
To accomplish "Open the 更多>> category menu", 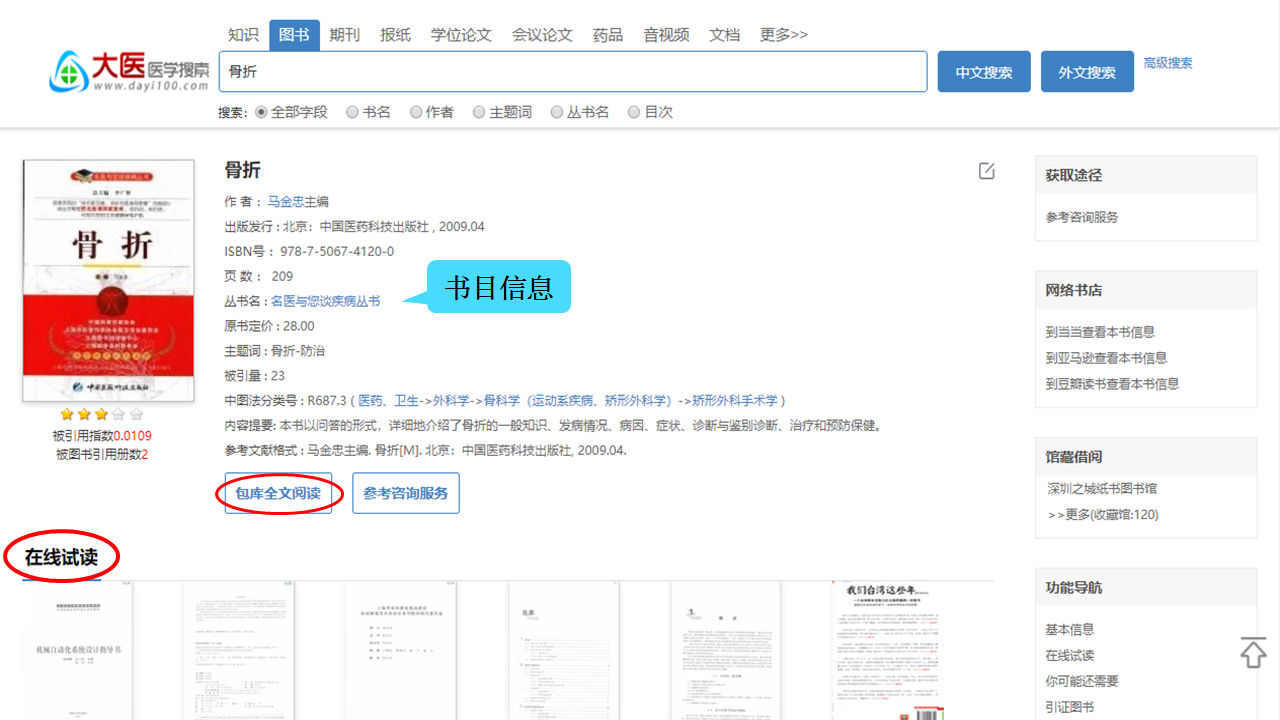I will (784, 35).
